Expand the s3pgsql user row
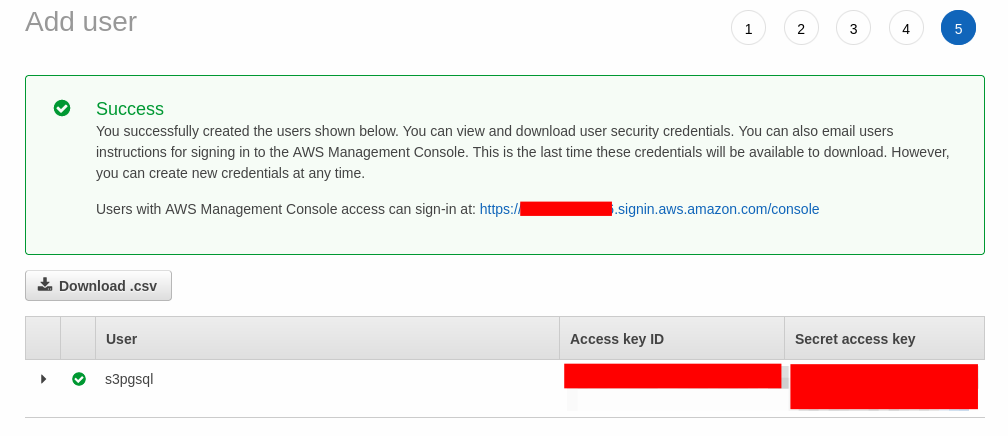Viewport: 1008px width, 436px height. point(43,379)
